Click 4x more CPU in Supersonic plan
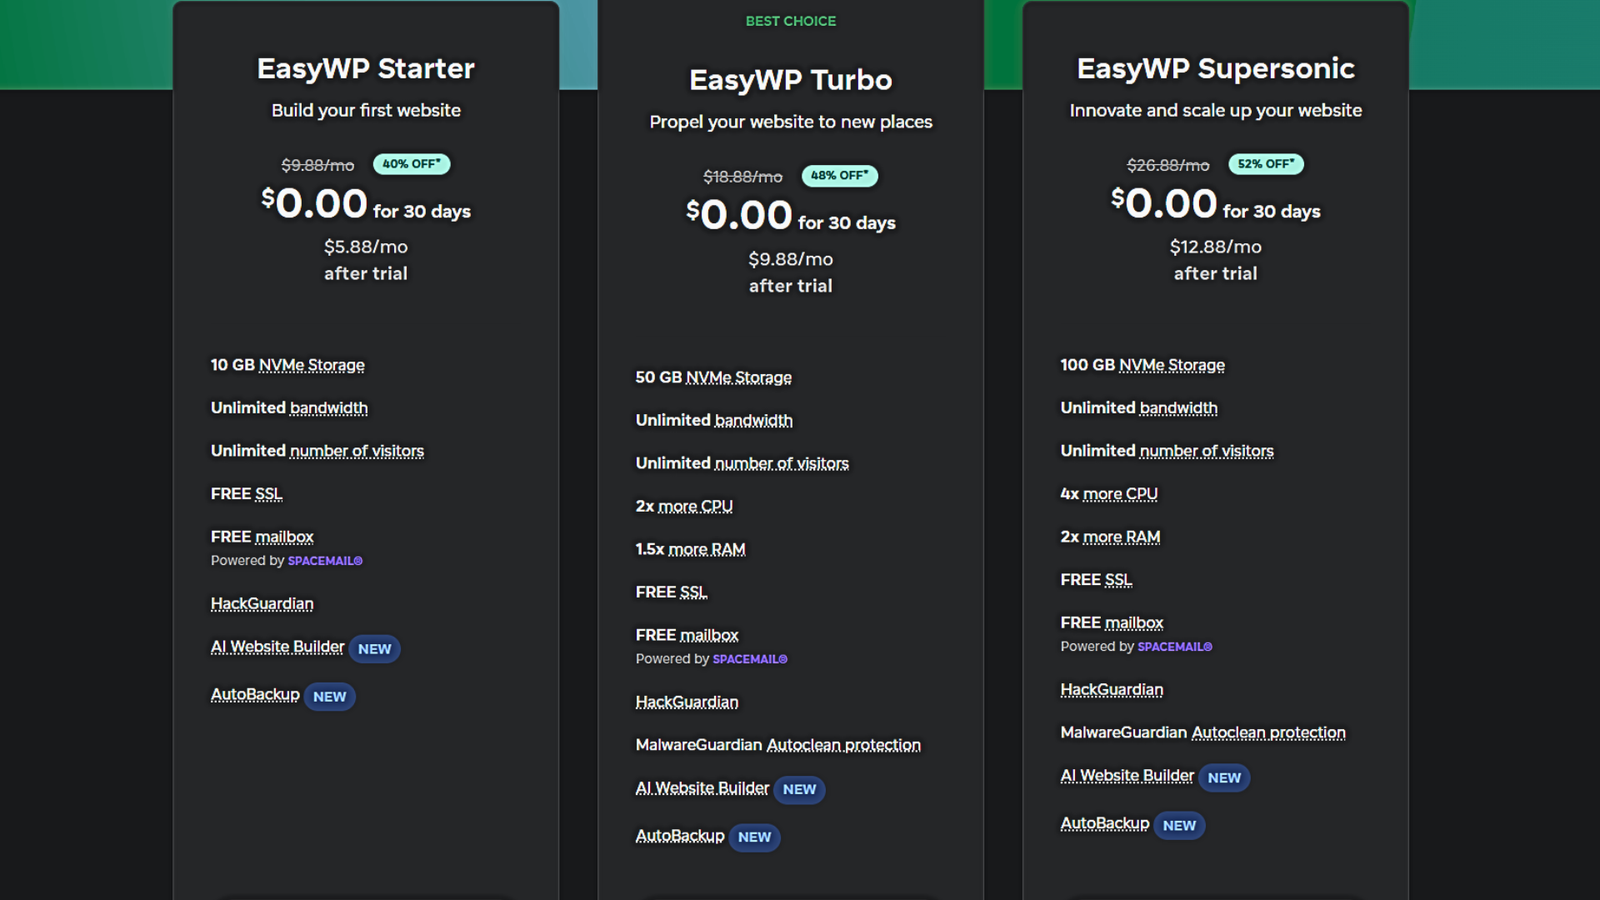This screenshot has height=900, width=1600. (x=1120, y=494)
